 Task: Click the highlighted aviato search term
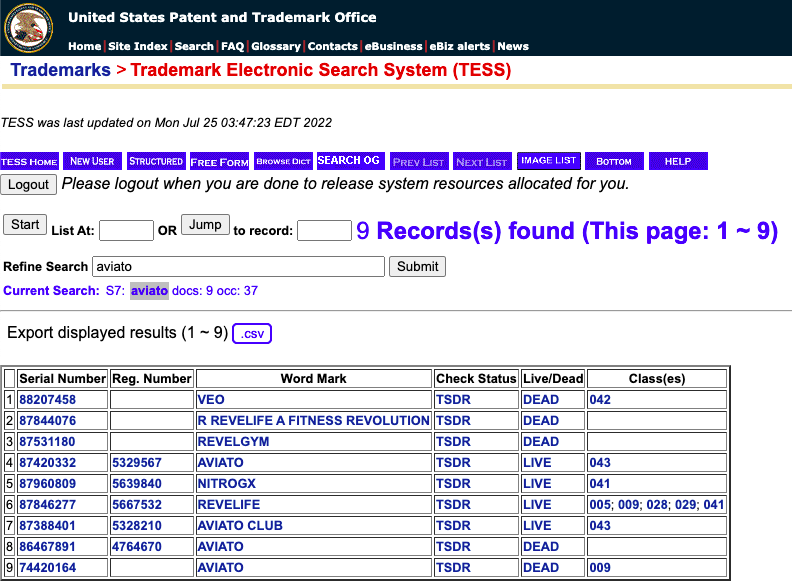click(149, 290)
